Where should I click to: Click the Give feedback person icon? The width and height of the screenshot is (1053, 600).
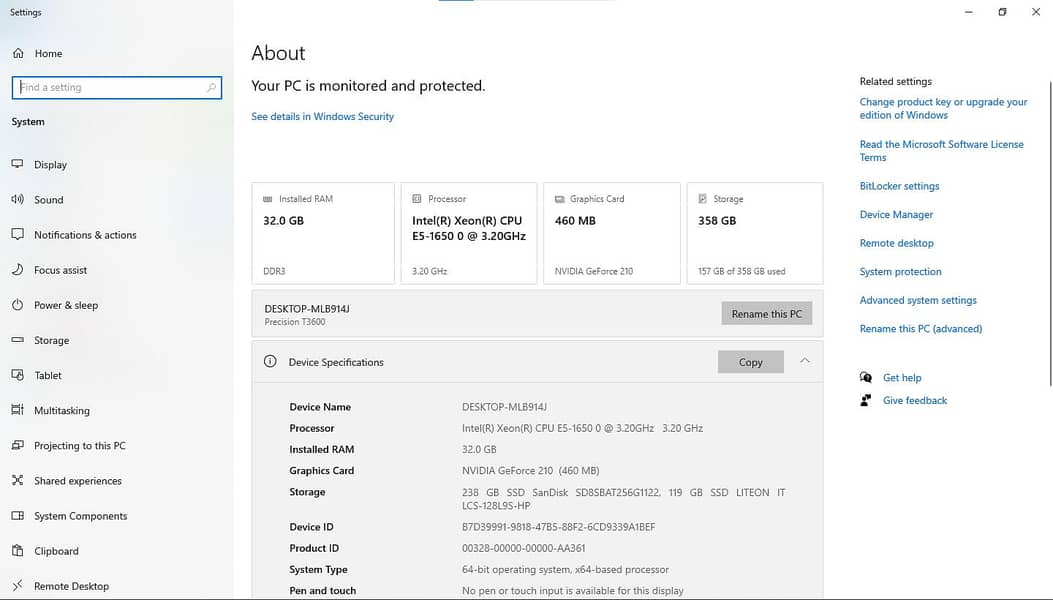point(866,400)
